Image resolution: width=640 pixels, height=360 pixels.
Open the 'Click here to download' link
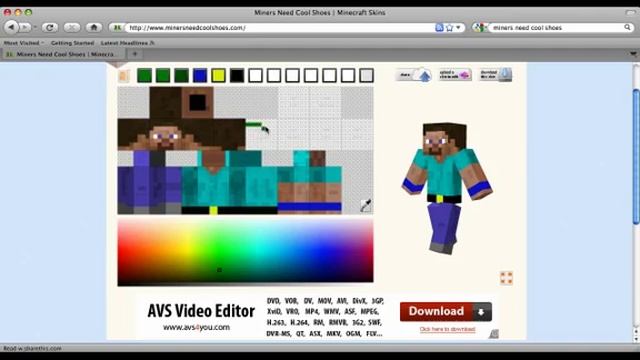(x=447, y=329)
